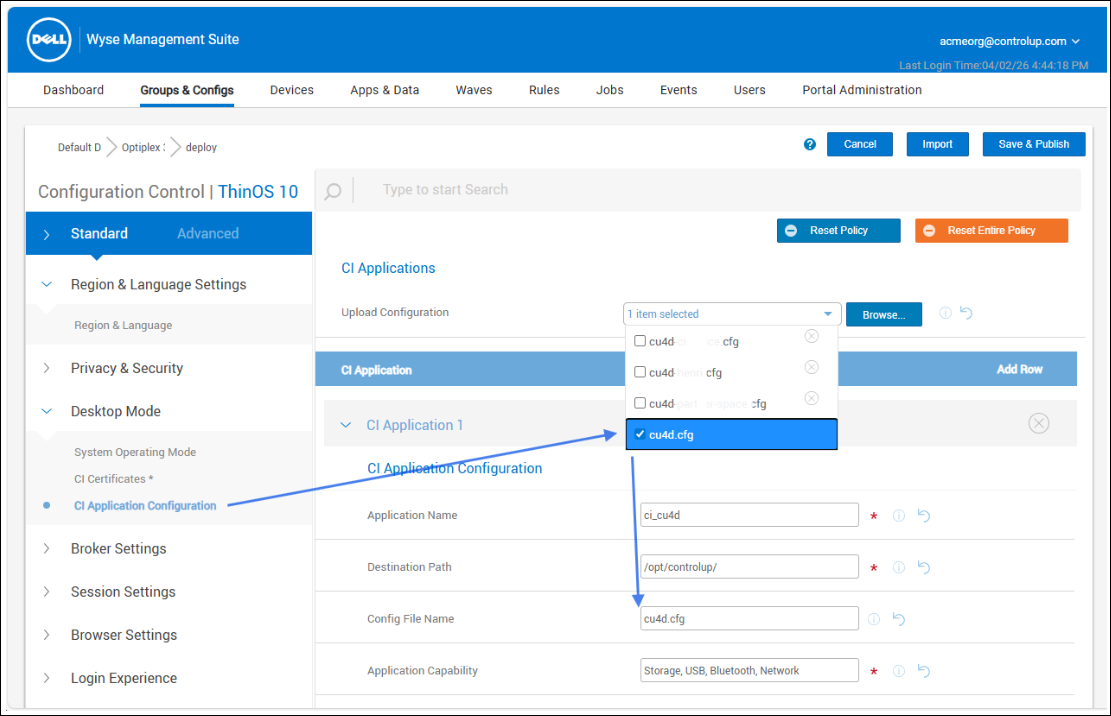Click the Browse... button

[x=884, y=314]
